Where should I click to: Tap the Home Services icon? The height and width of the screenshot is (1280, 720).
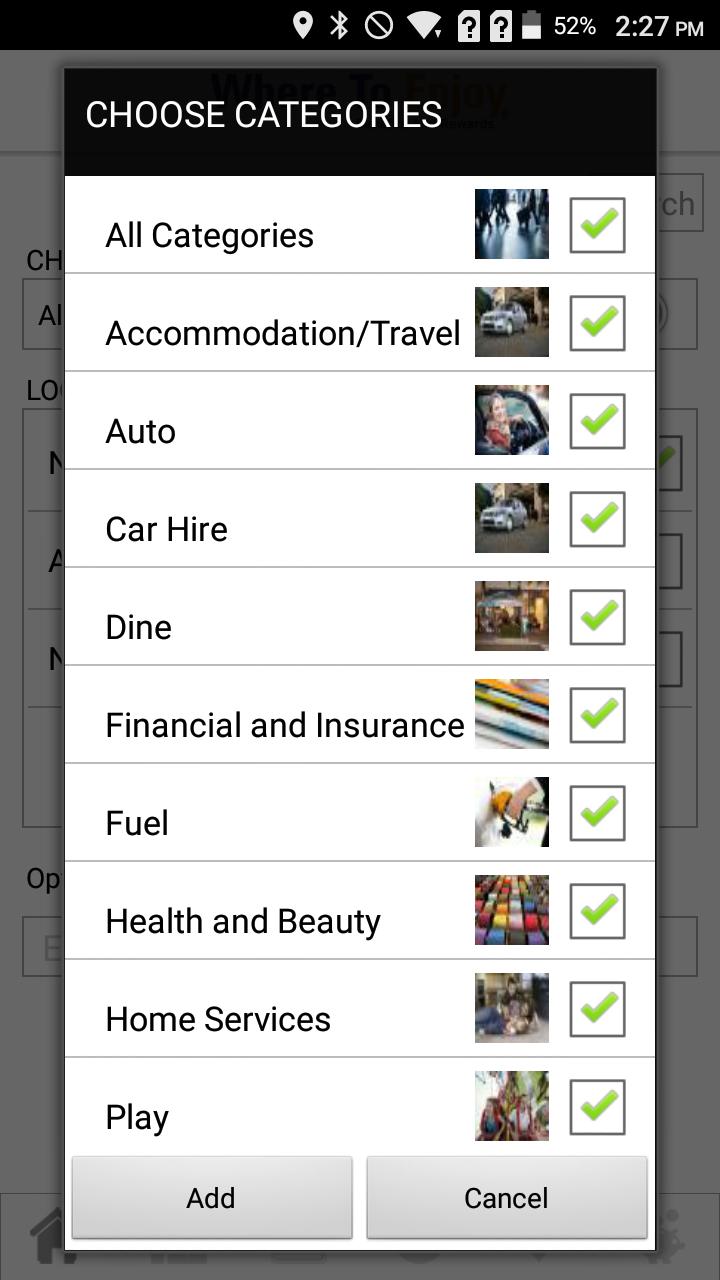coord(511,1008)
